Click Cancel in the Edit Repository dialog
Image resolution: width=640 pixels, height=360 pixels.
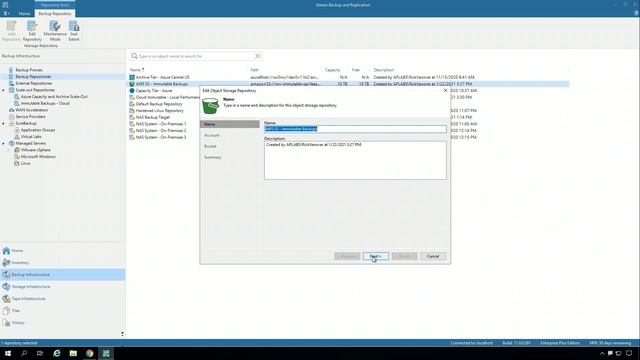(433, 256)
